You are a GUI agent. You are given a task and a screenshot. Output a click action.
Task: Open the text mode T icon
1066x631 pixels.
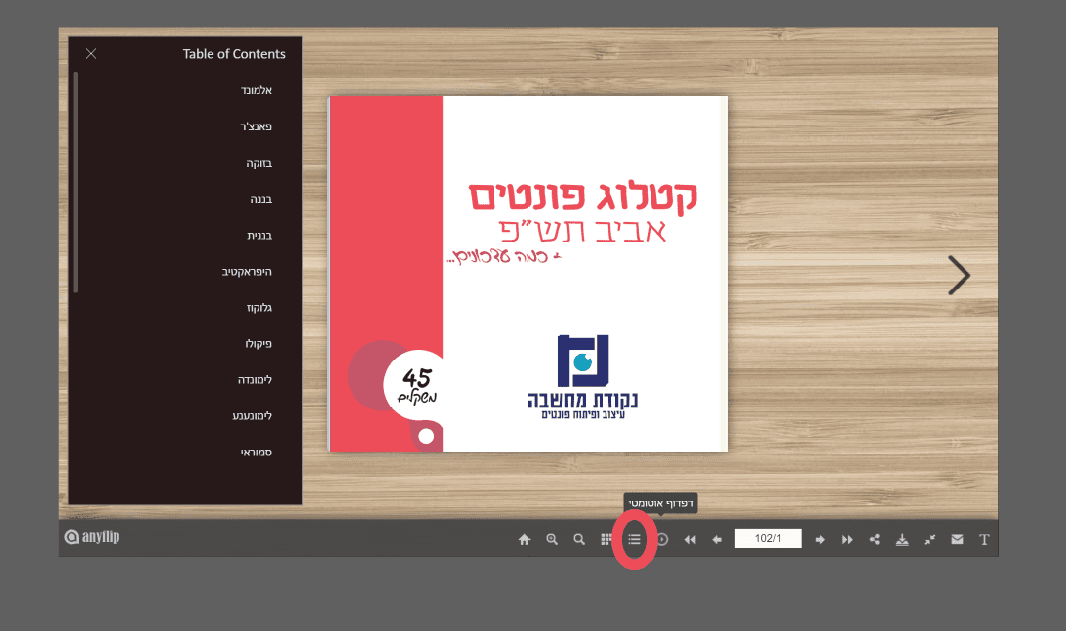coord(984,539)
